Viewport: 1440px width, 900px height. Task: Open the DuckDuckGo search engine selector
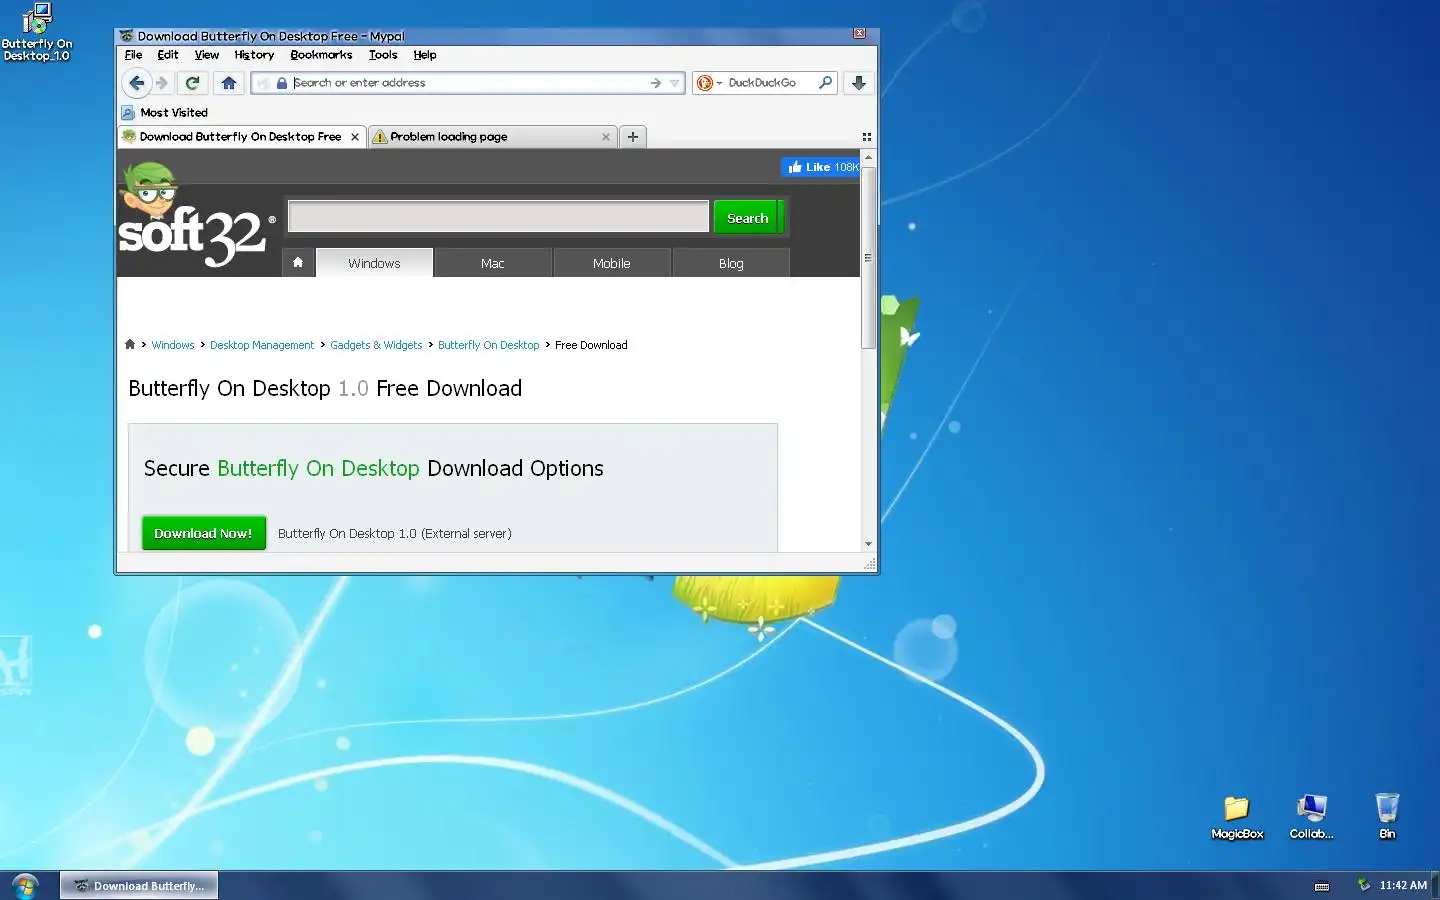[x=709, y=83]
